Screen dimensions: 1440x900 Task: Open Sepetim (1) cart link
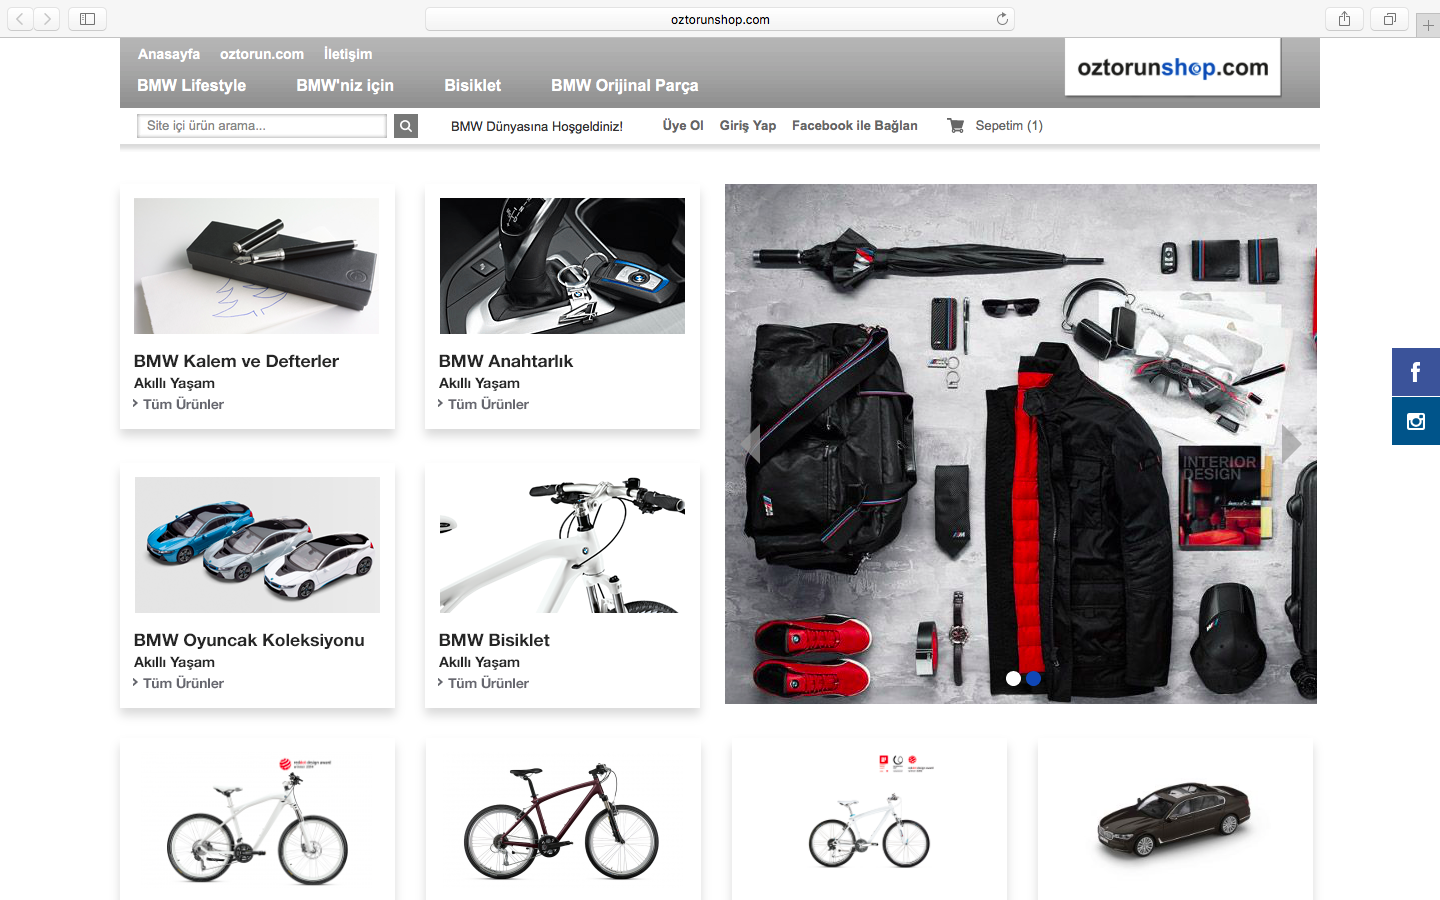click(x=1009, y=126)
